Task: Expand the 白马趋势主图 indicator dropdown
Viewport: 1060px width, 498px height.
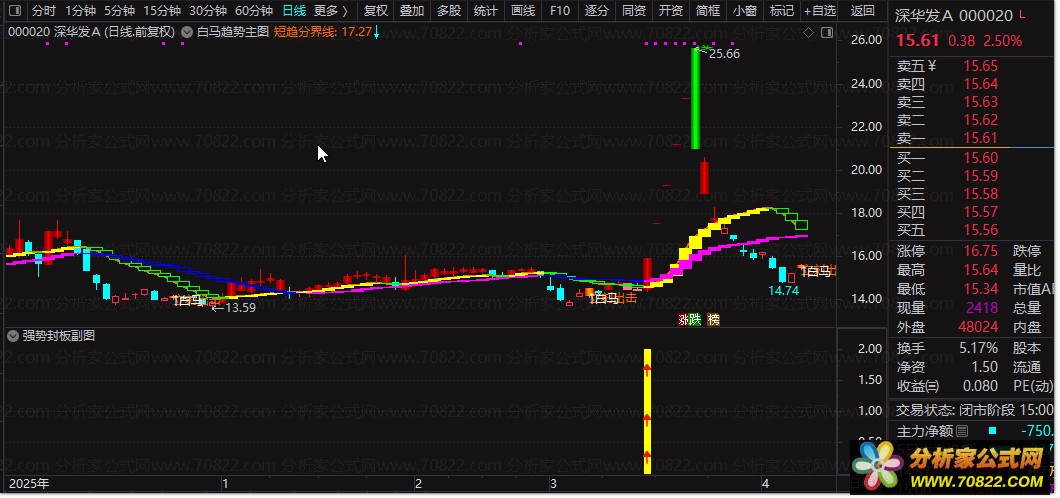Action: 187,32
